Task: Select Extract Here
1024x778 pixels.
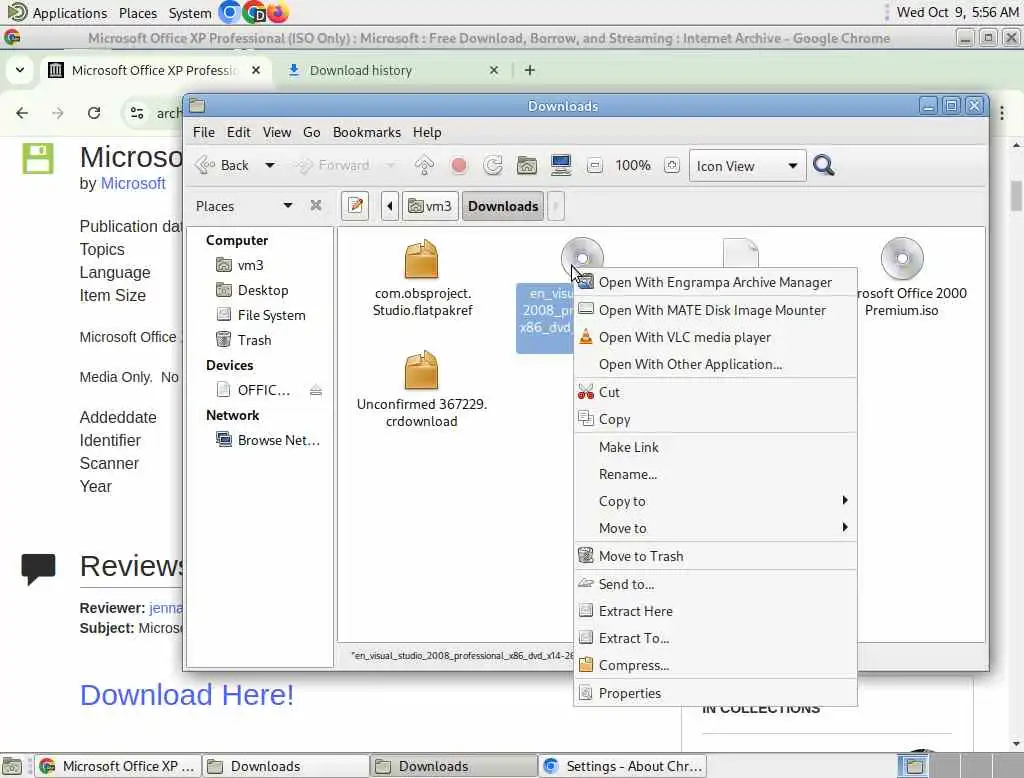Action: (716, 611)
